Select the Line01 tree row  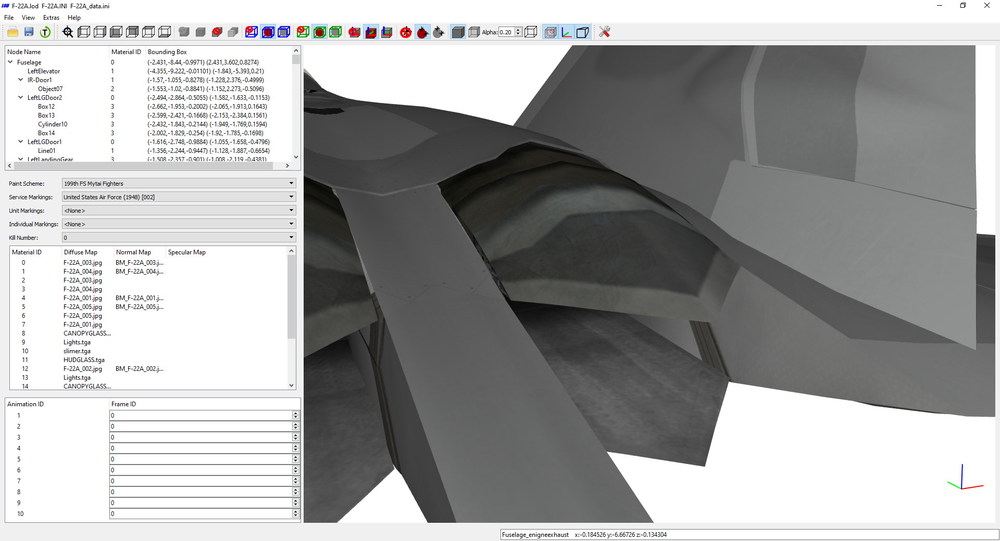(x=47, y=151)
